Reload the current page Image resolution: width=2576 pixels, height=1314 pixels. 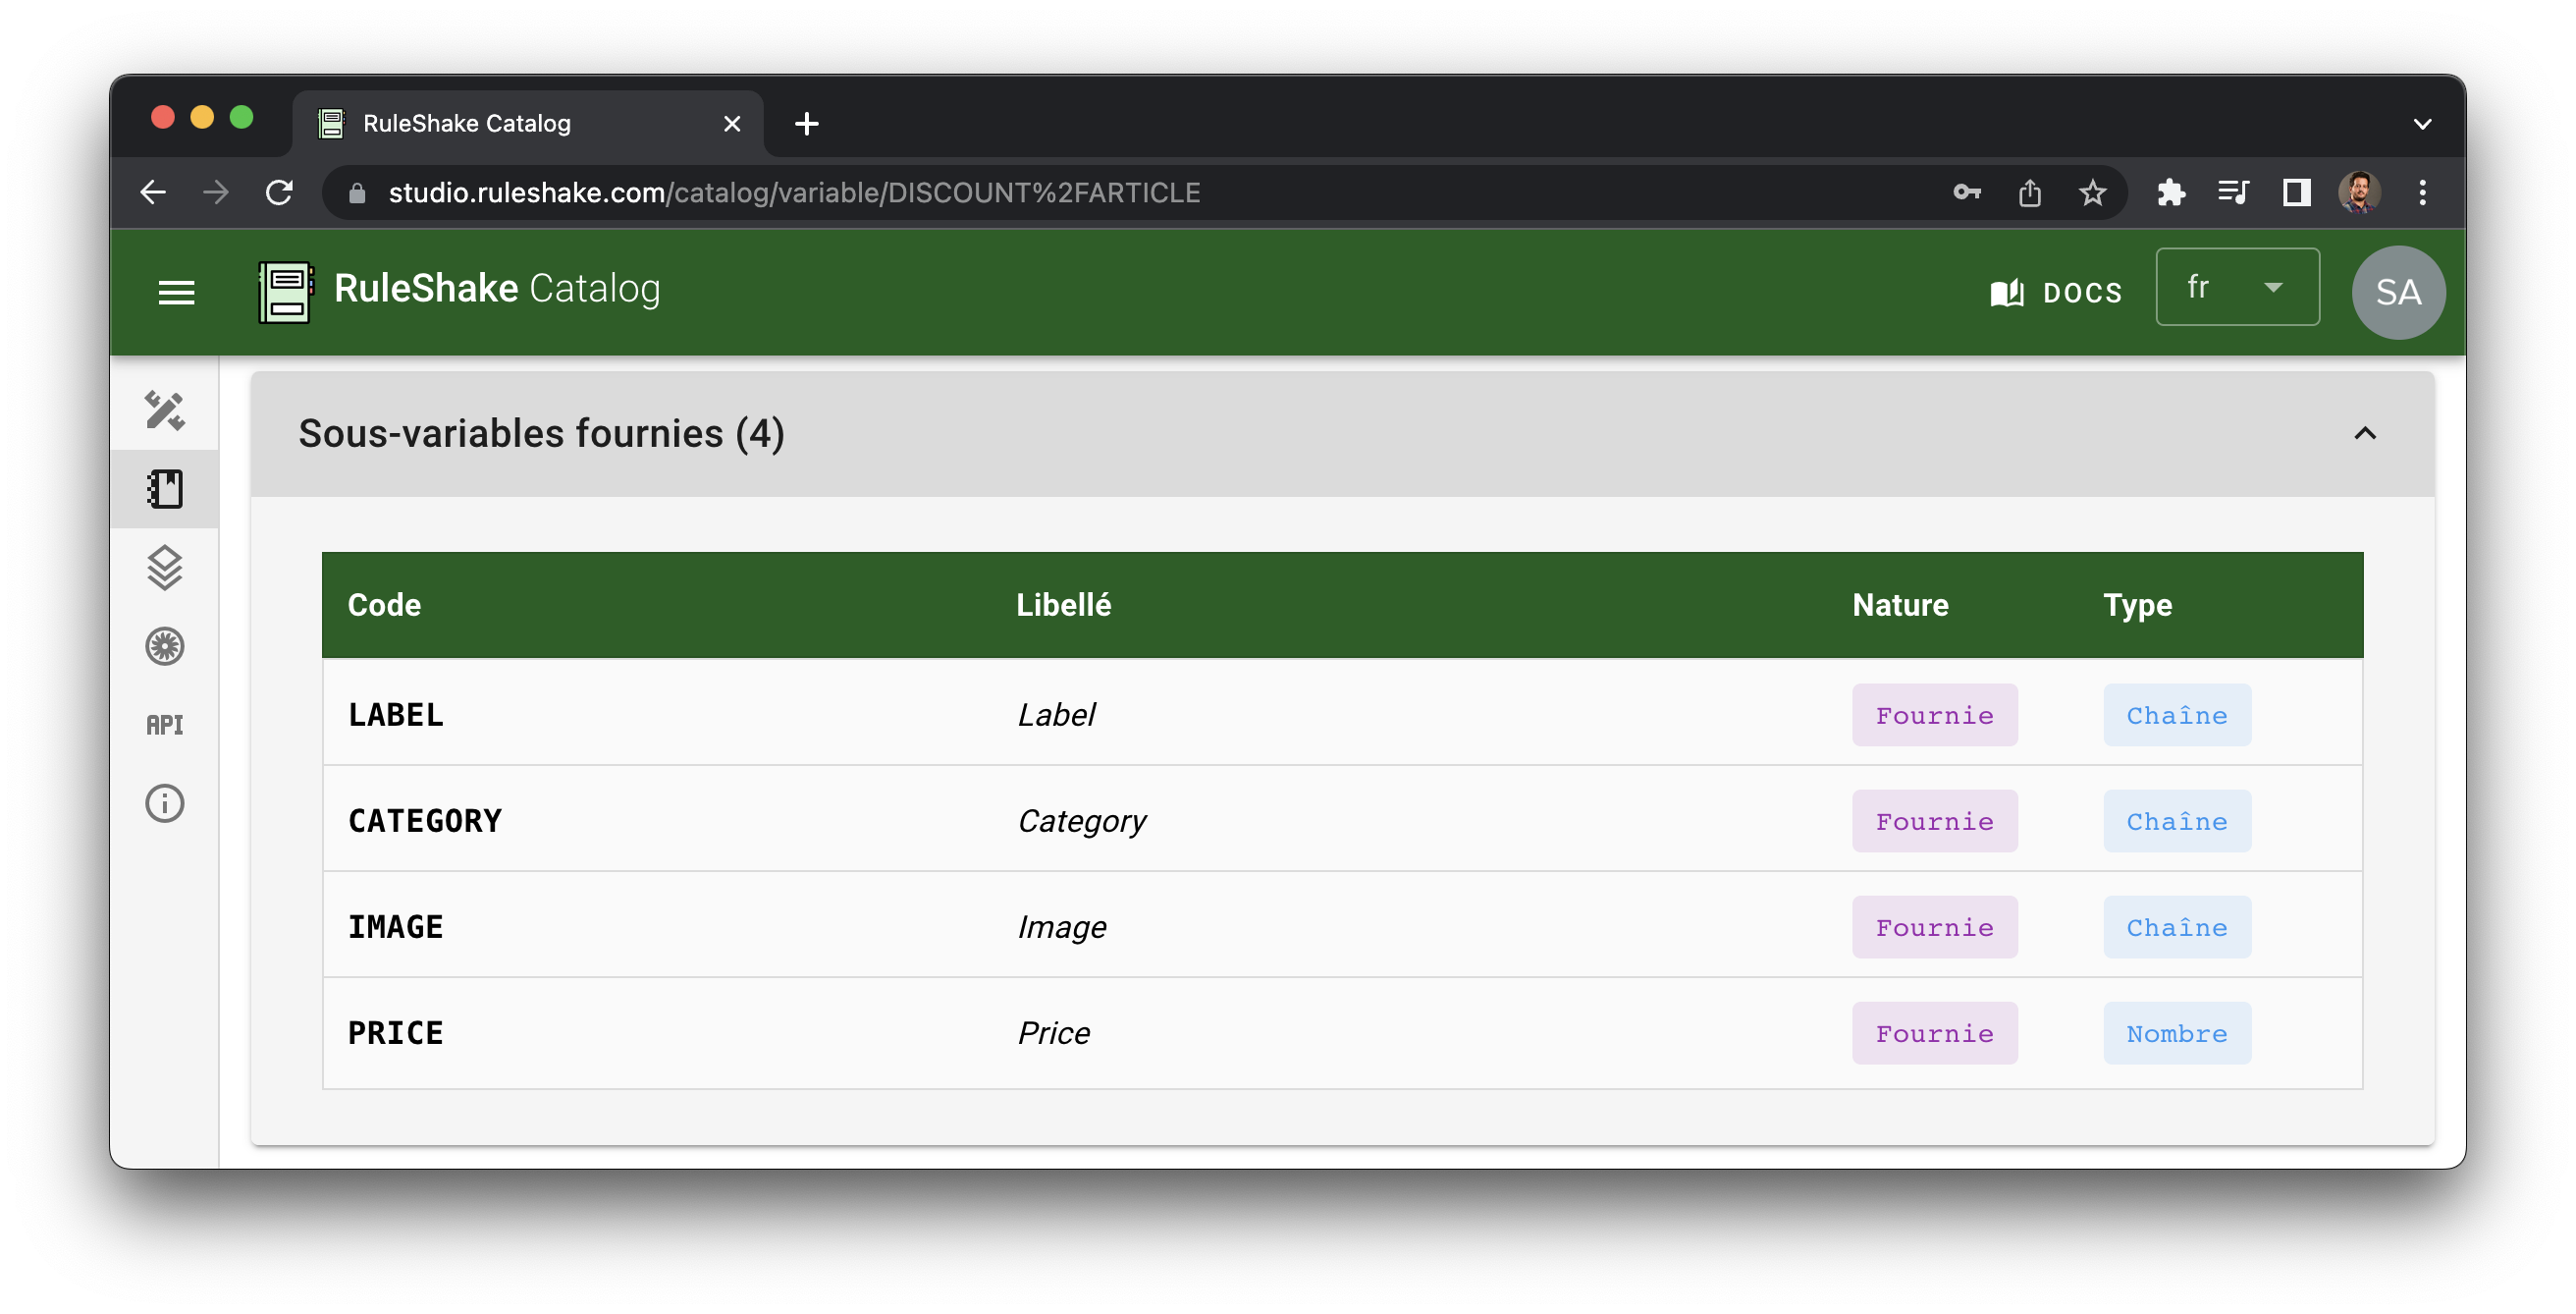[x=280, y=192]
